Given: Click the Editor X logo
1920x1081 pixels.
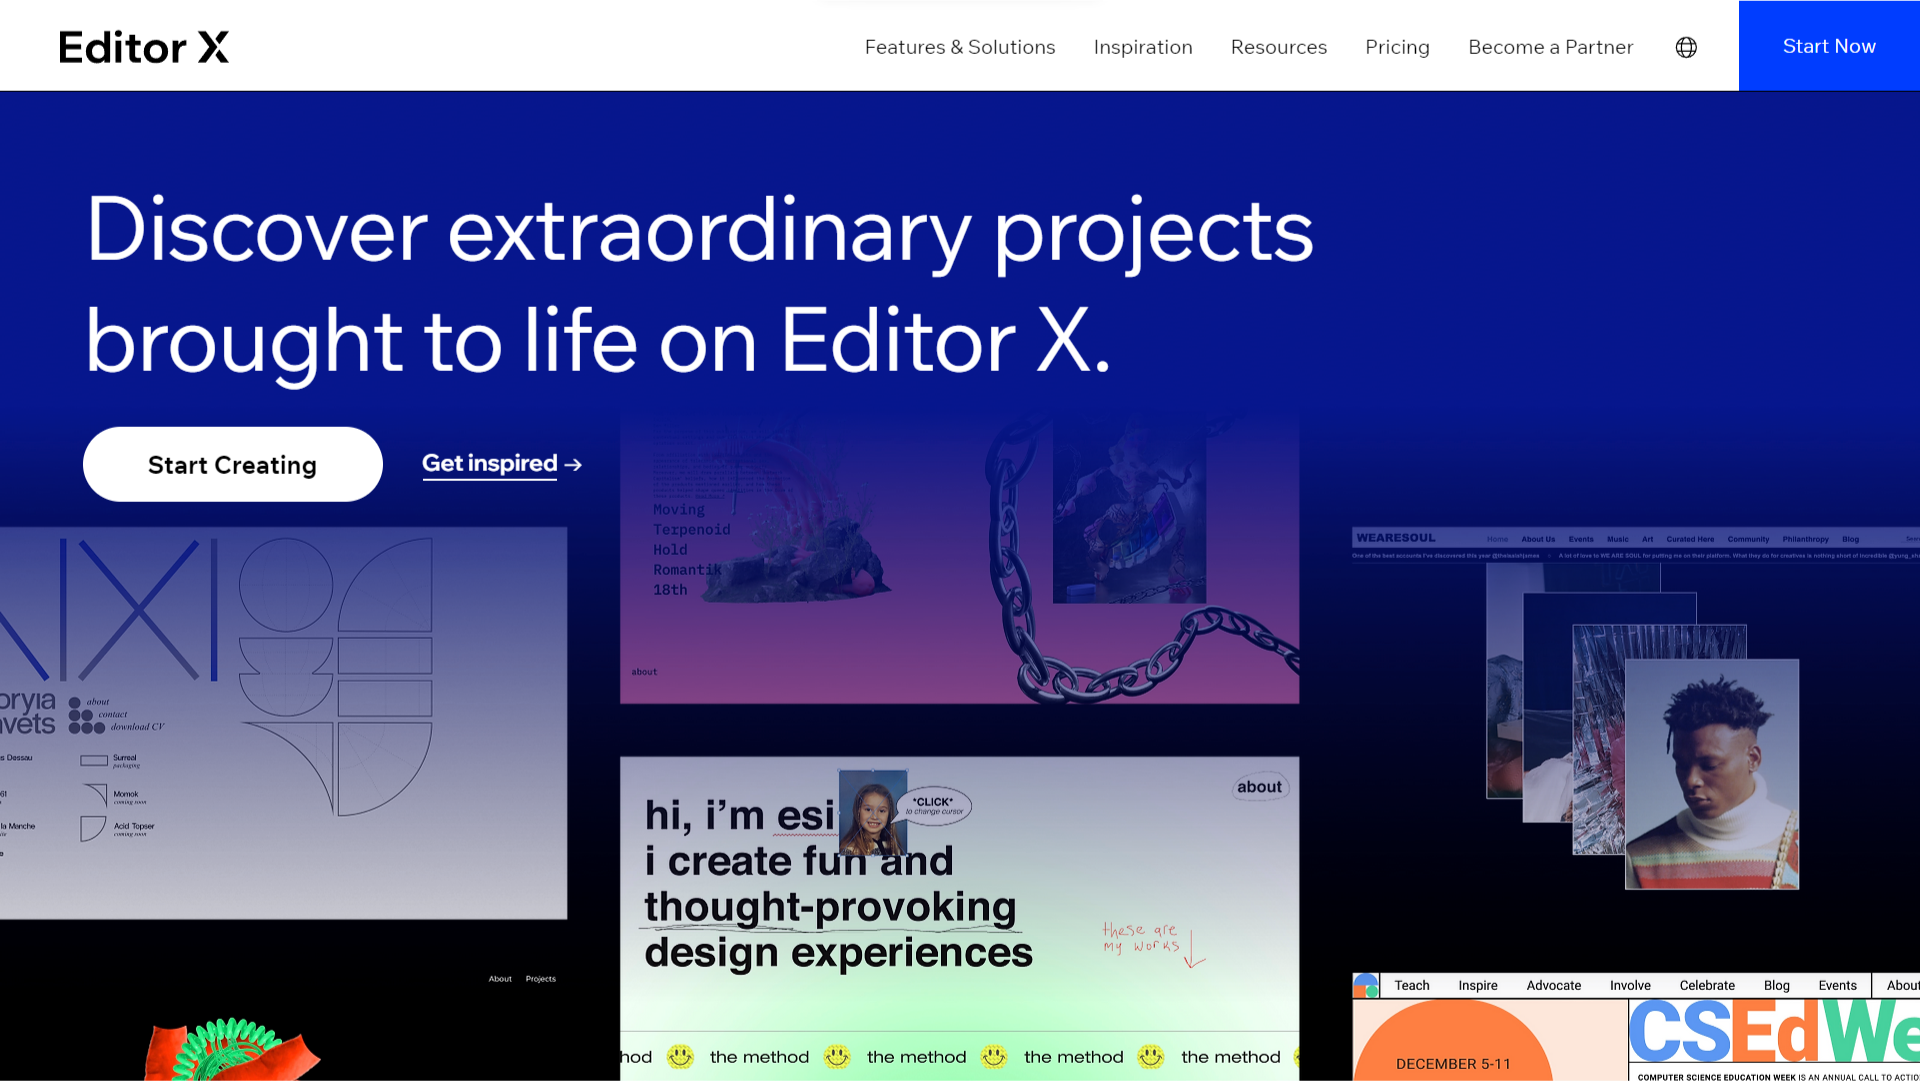Looking at the screenshot, I should [x=144, y=47].
